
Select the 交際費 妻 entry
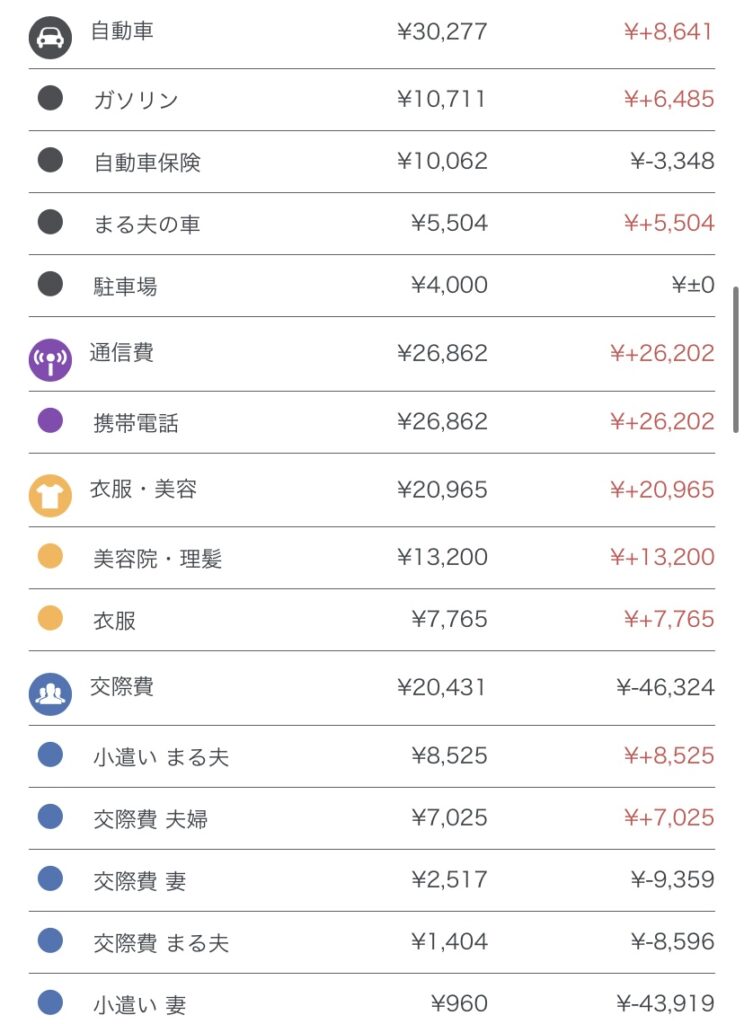(x=140, y=881)
